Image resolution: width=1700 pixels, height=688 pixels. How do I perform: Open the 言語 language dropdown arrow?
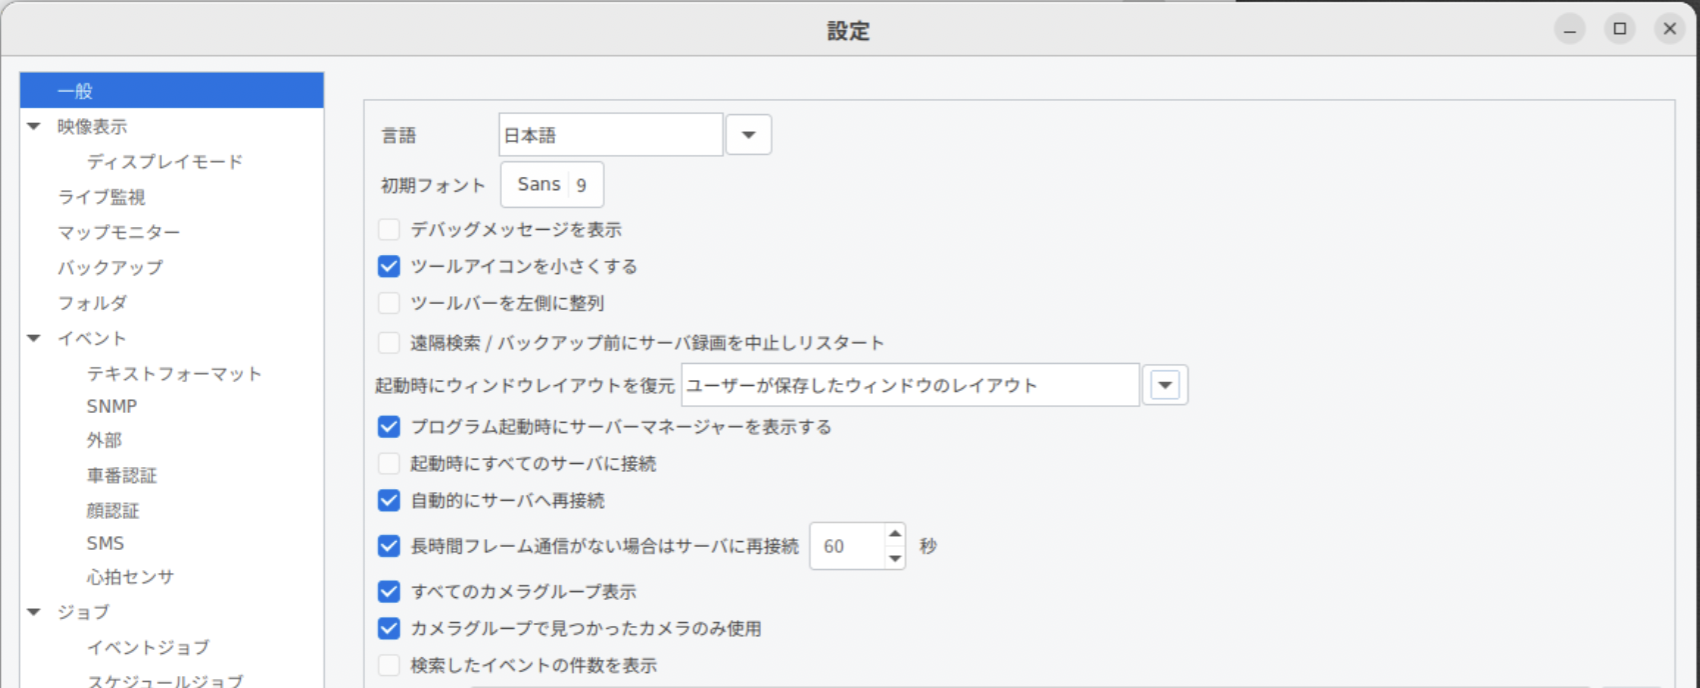748,135
